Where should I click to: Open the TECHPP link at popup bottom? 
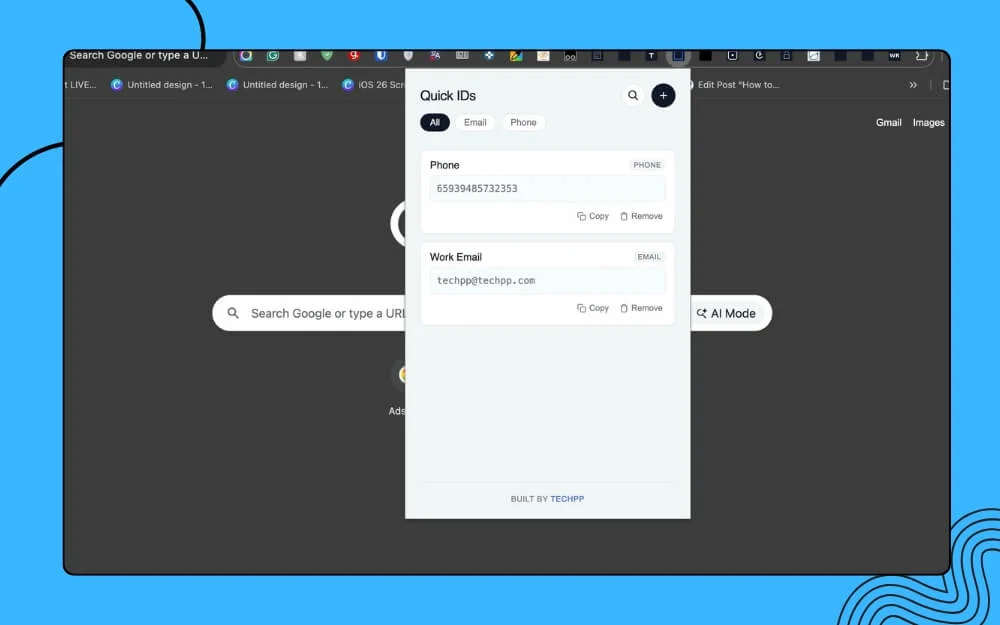coord(567,498)
